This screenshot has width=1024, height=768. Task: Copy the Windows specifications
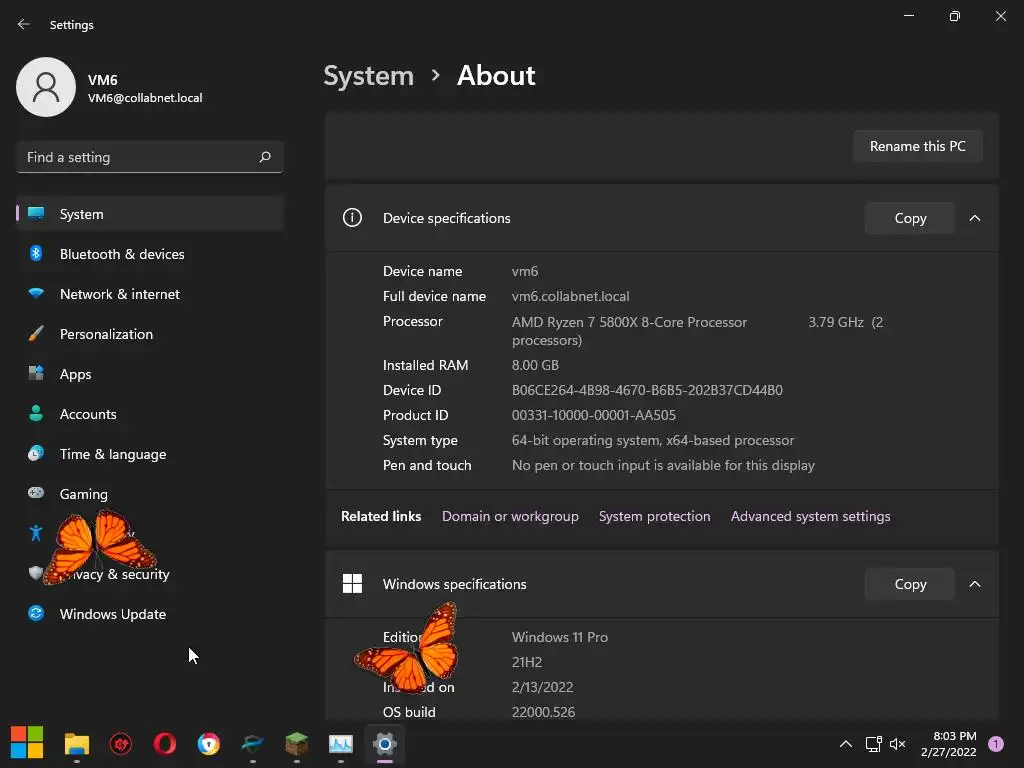point(910,584)
